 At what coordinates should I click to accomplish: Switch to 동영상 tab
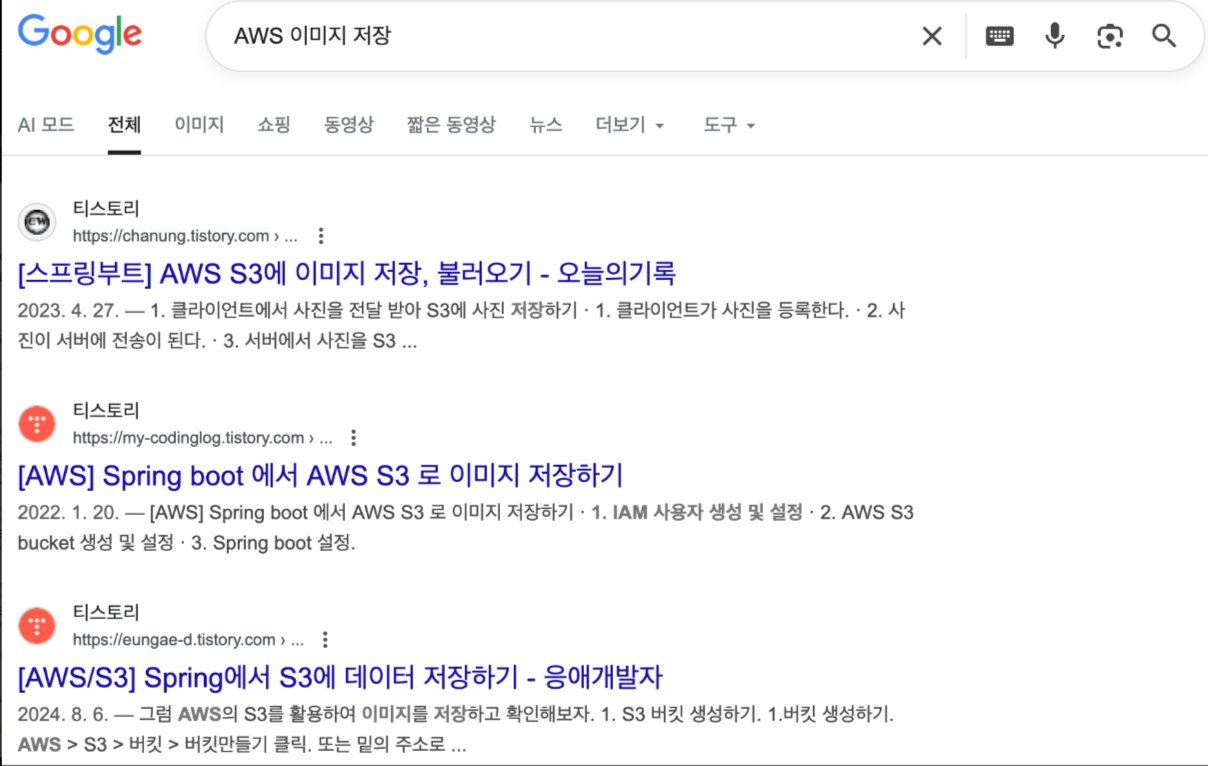[349, 125]
